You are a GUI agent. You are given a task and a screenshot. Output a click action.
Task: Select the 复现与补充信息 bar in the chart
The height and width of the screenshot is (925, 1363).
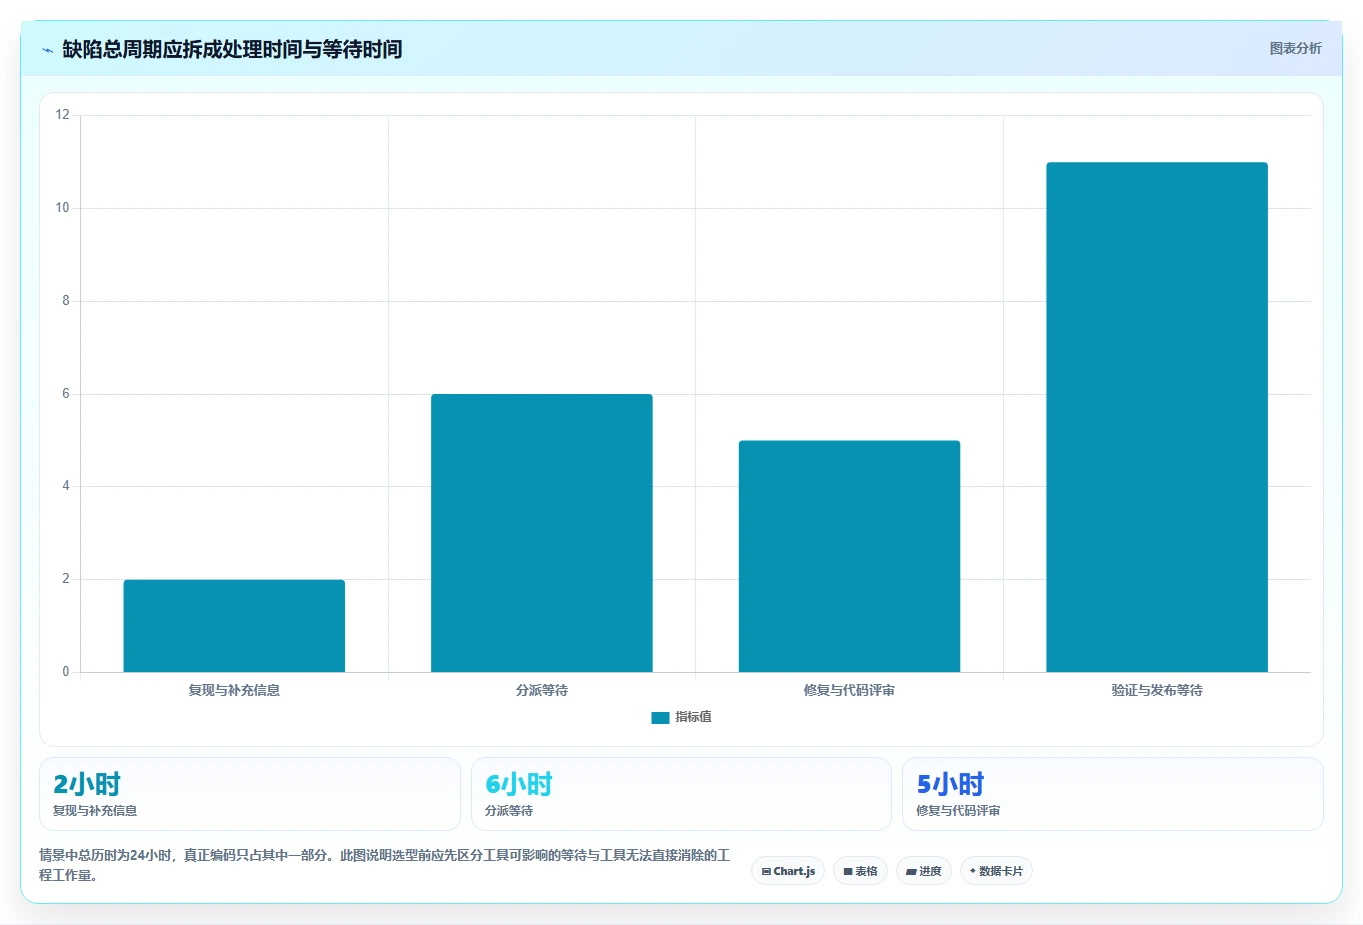tap(234, 626)
